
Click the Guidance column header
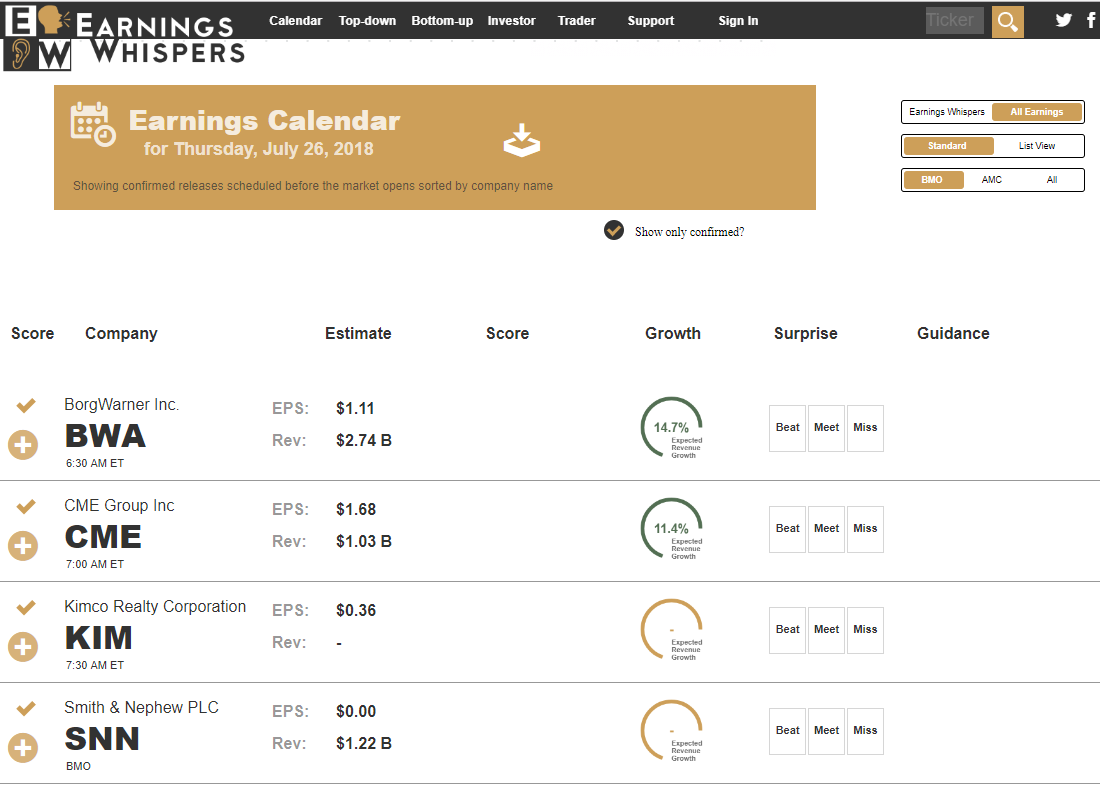(x=953, y=333)
